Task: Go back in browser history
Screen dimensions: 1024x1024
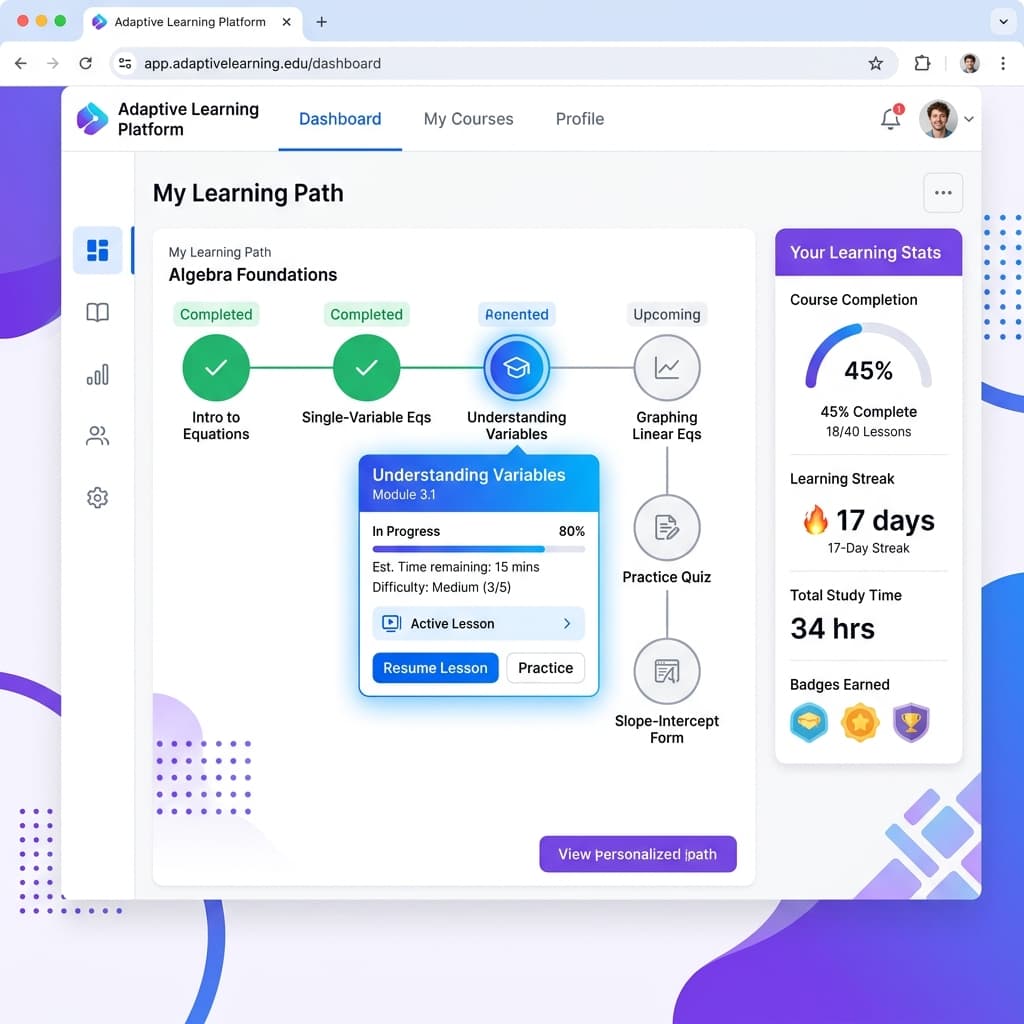Action: point(21,63)
